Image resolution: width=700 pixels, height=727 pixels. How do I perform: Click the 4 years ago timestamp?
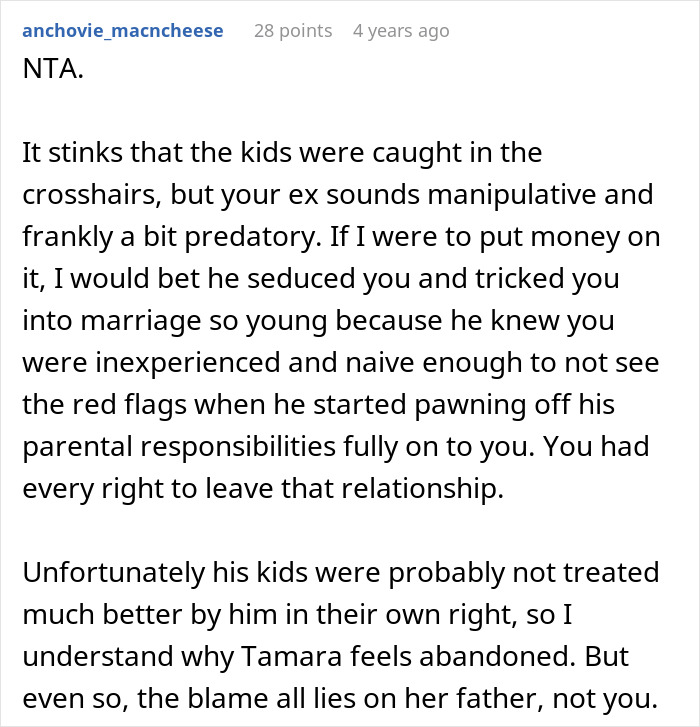(x=401, y=31)
